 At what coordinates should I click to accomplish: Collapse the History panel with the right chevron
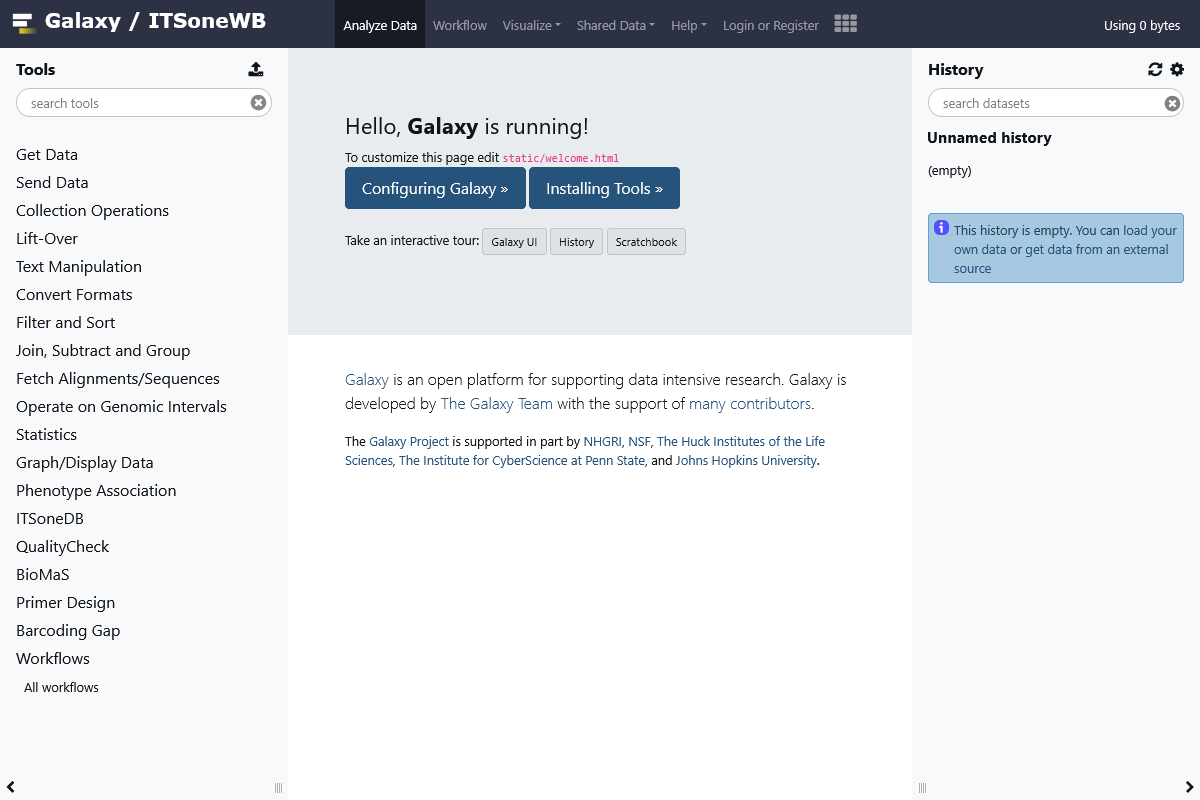pyautogui.click(x=1190, y=787)
